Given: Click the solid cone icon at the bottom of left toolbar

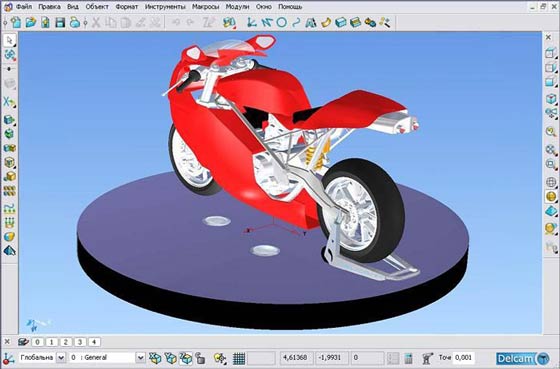Looking at the screenshot, I should pyautogui.click(x=10, y=250).
